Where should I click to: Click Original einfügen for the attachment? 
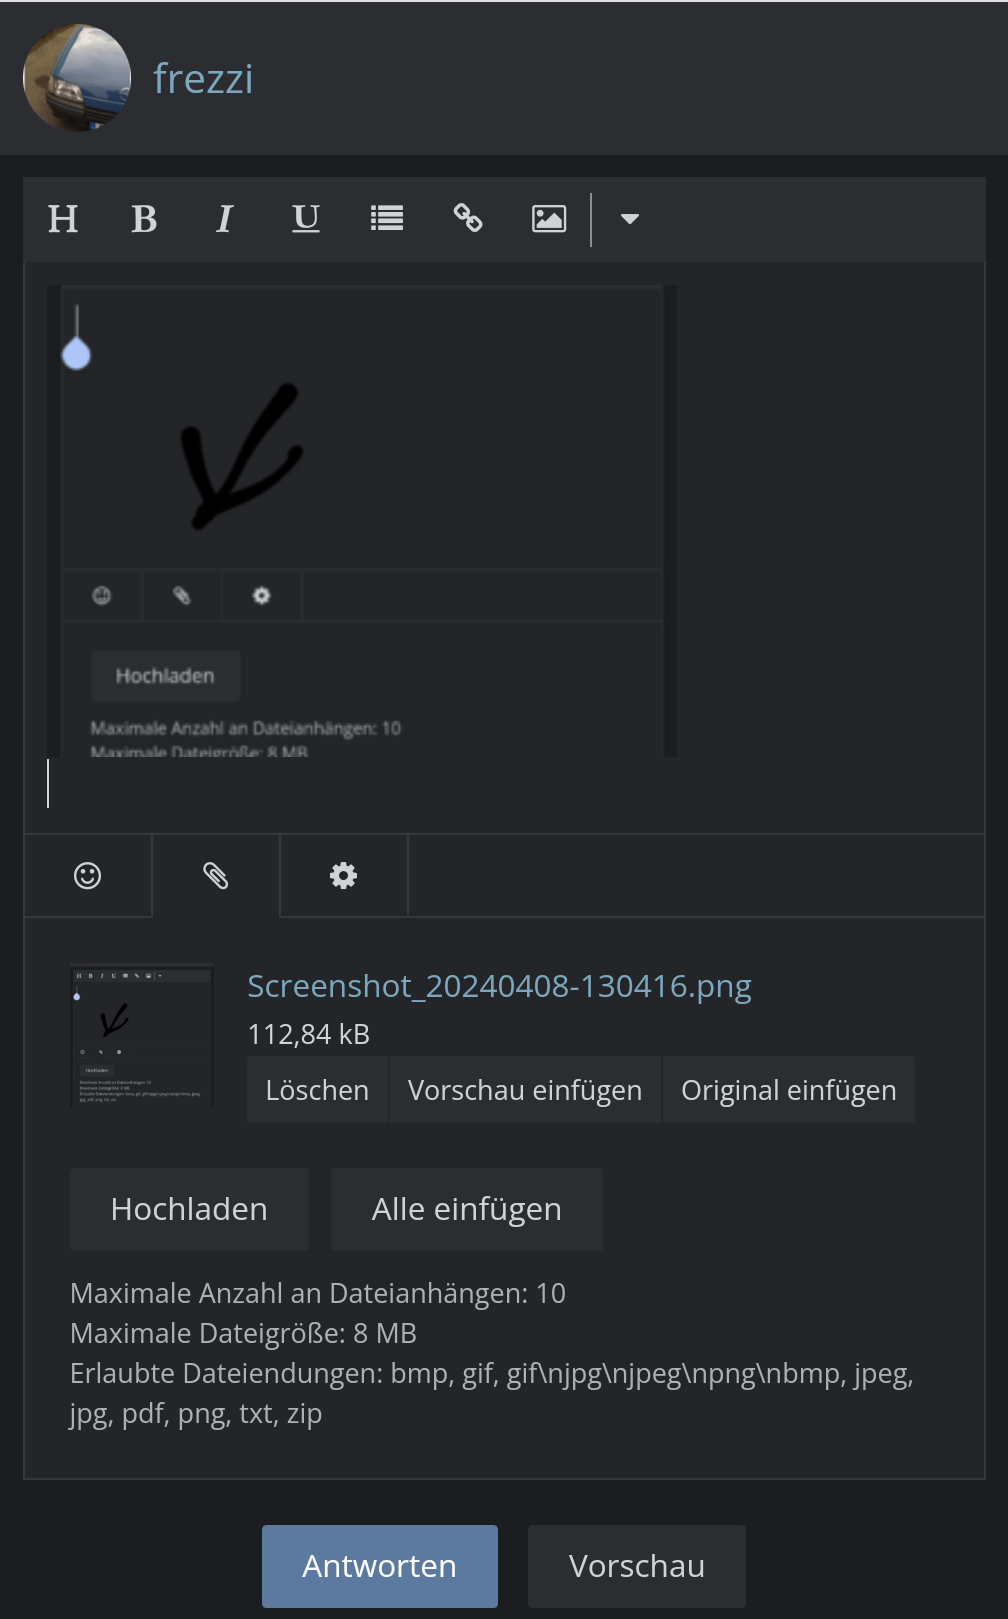point(789,1090)
